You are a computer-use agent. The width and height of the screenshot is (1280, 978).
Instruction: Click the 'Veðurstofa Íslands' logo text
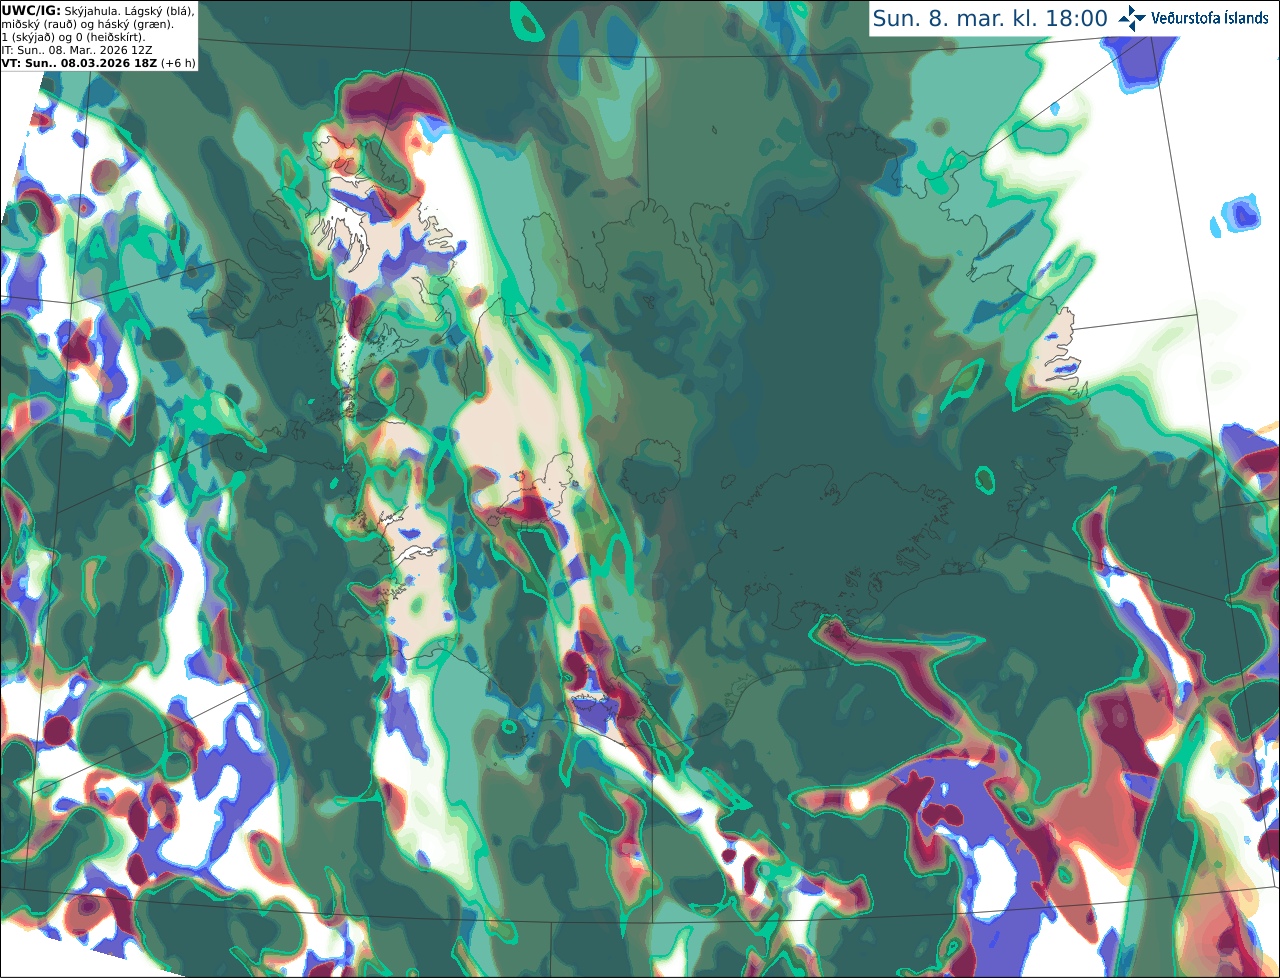point(1210,18)
